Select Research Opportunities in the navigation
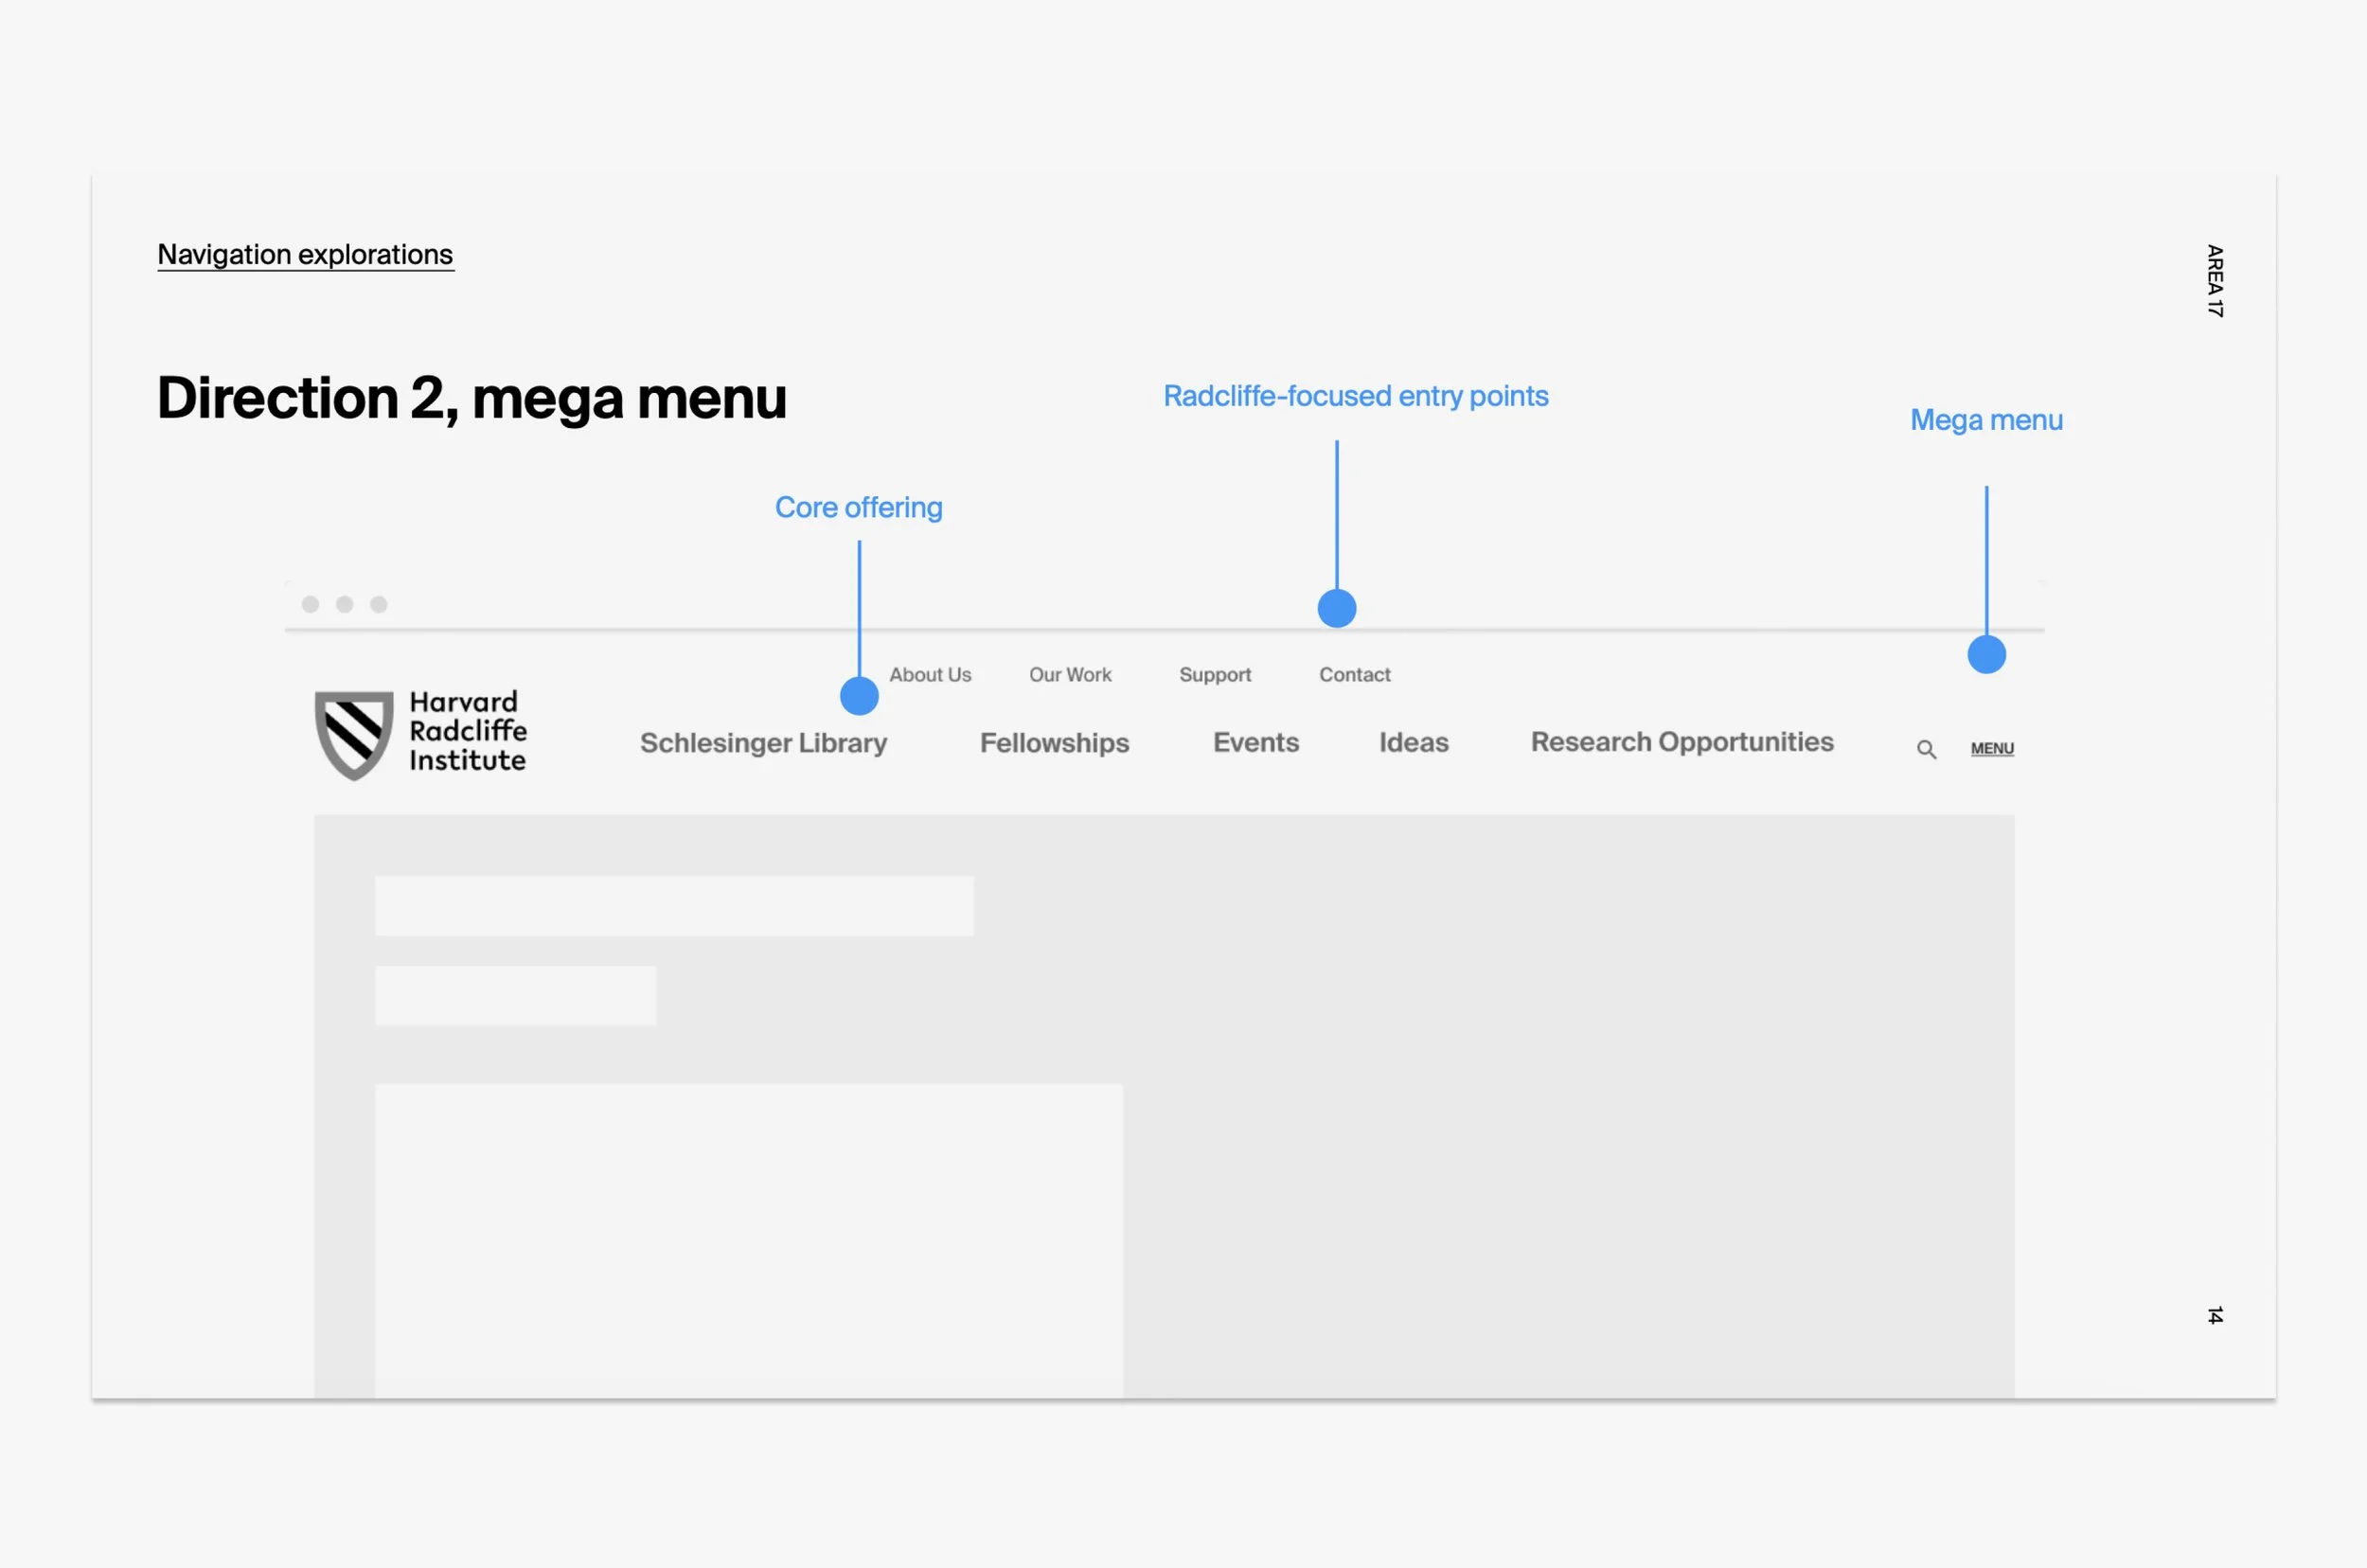Viewport: 2367px width, 1568px height. (x=1682, y=742)
